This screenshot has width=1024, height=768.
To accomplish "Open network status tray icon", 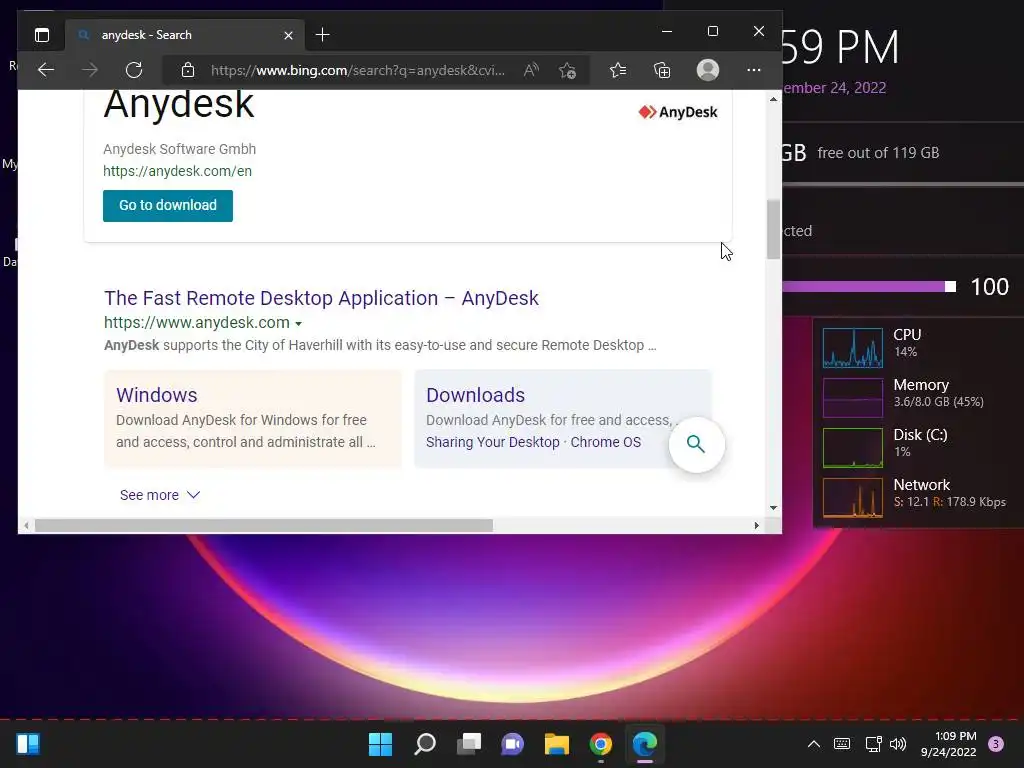I will pos(873,744).
